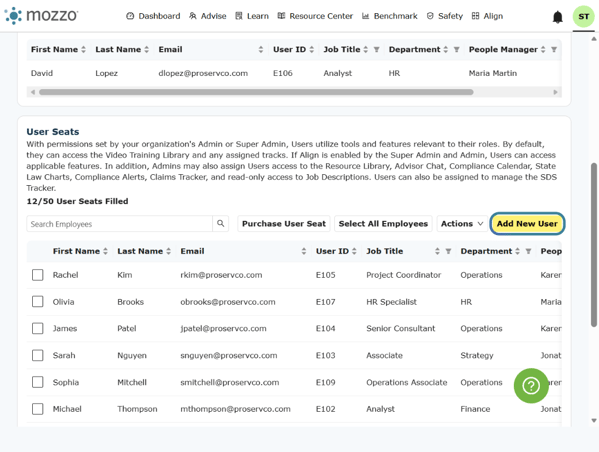Sort User Seats table by User ID

[354, 251]
